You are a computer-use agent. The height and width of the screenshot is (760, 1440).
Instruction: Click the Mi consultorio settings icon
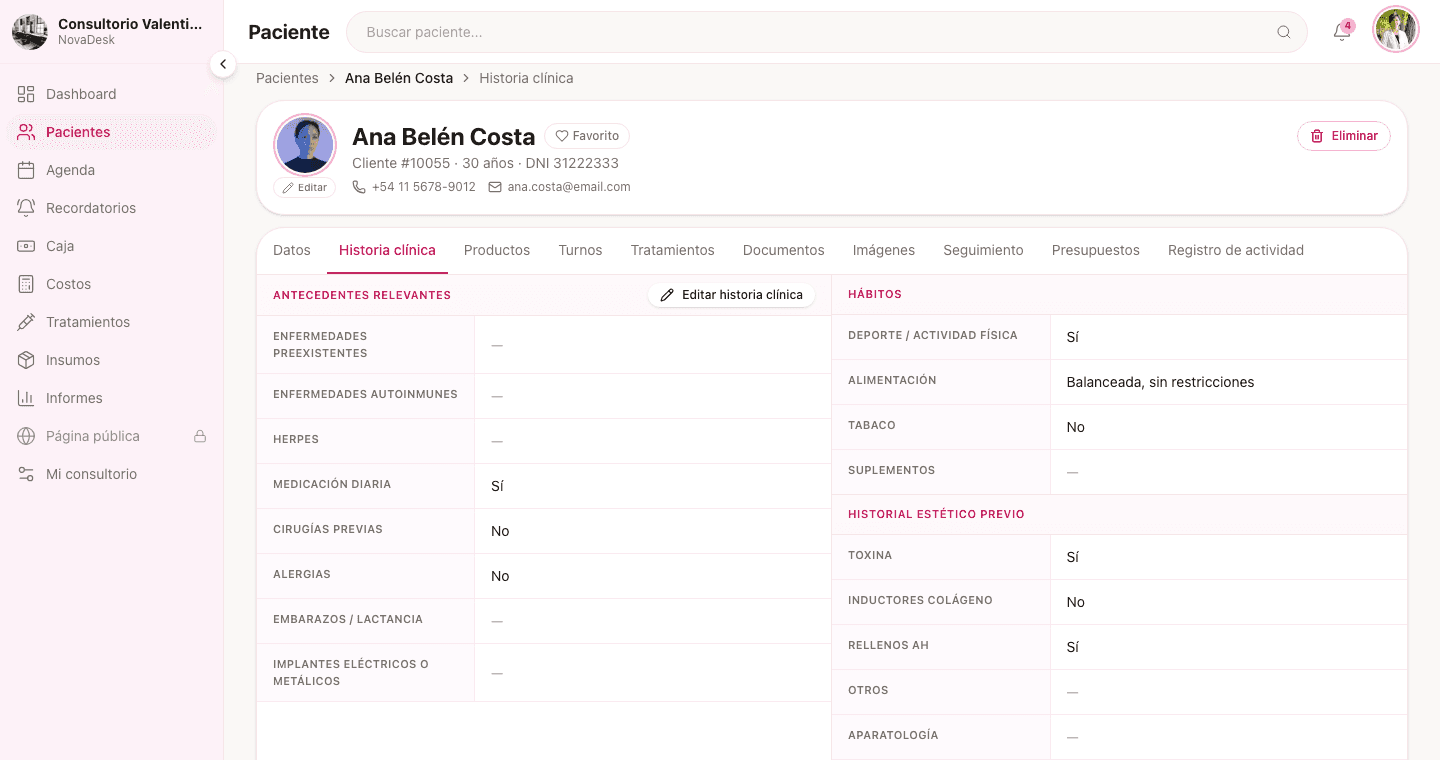pyautogui.click(x=26, y=474)
